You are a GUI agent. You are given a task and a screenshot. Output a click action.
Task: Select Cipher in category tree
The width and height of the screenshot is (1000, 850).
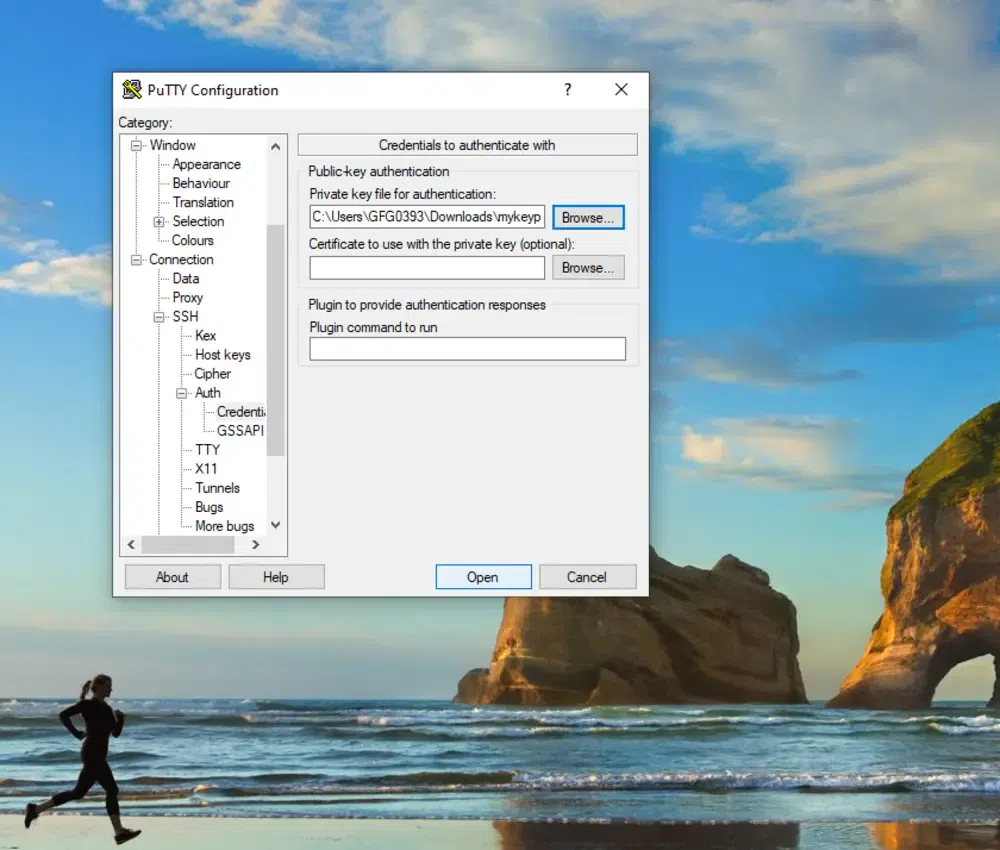(x=212, y=374)
